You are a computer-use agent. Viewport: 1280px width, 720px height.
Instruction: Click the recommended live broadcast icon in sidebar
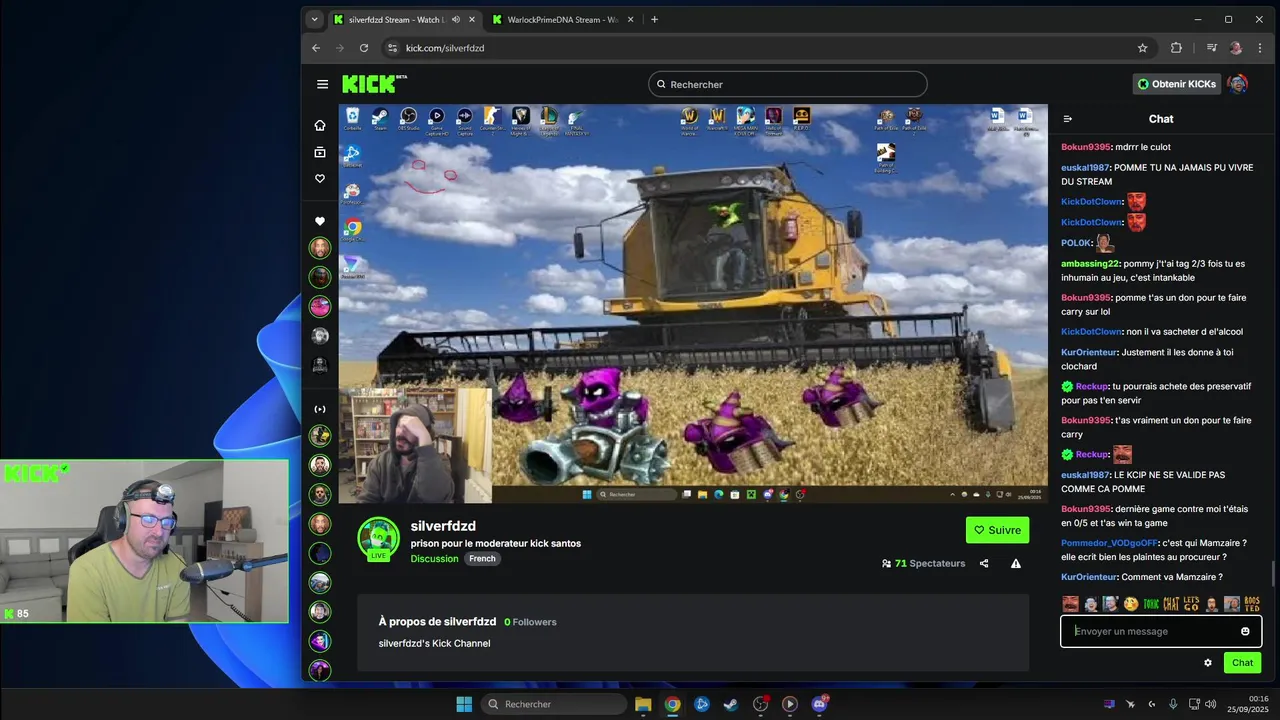[320, 409]
